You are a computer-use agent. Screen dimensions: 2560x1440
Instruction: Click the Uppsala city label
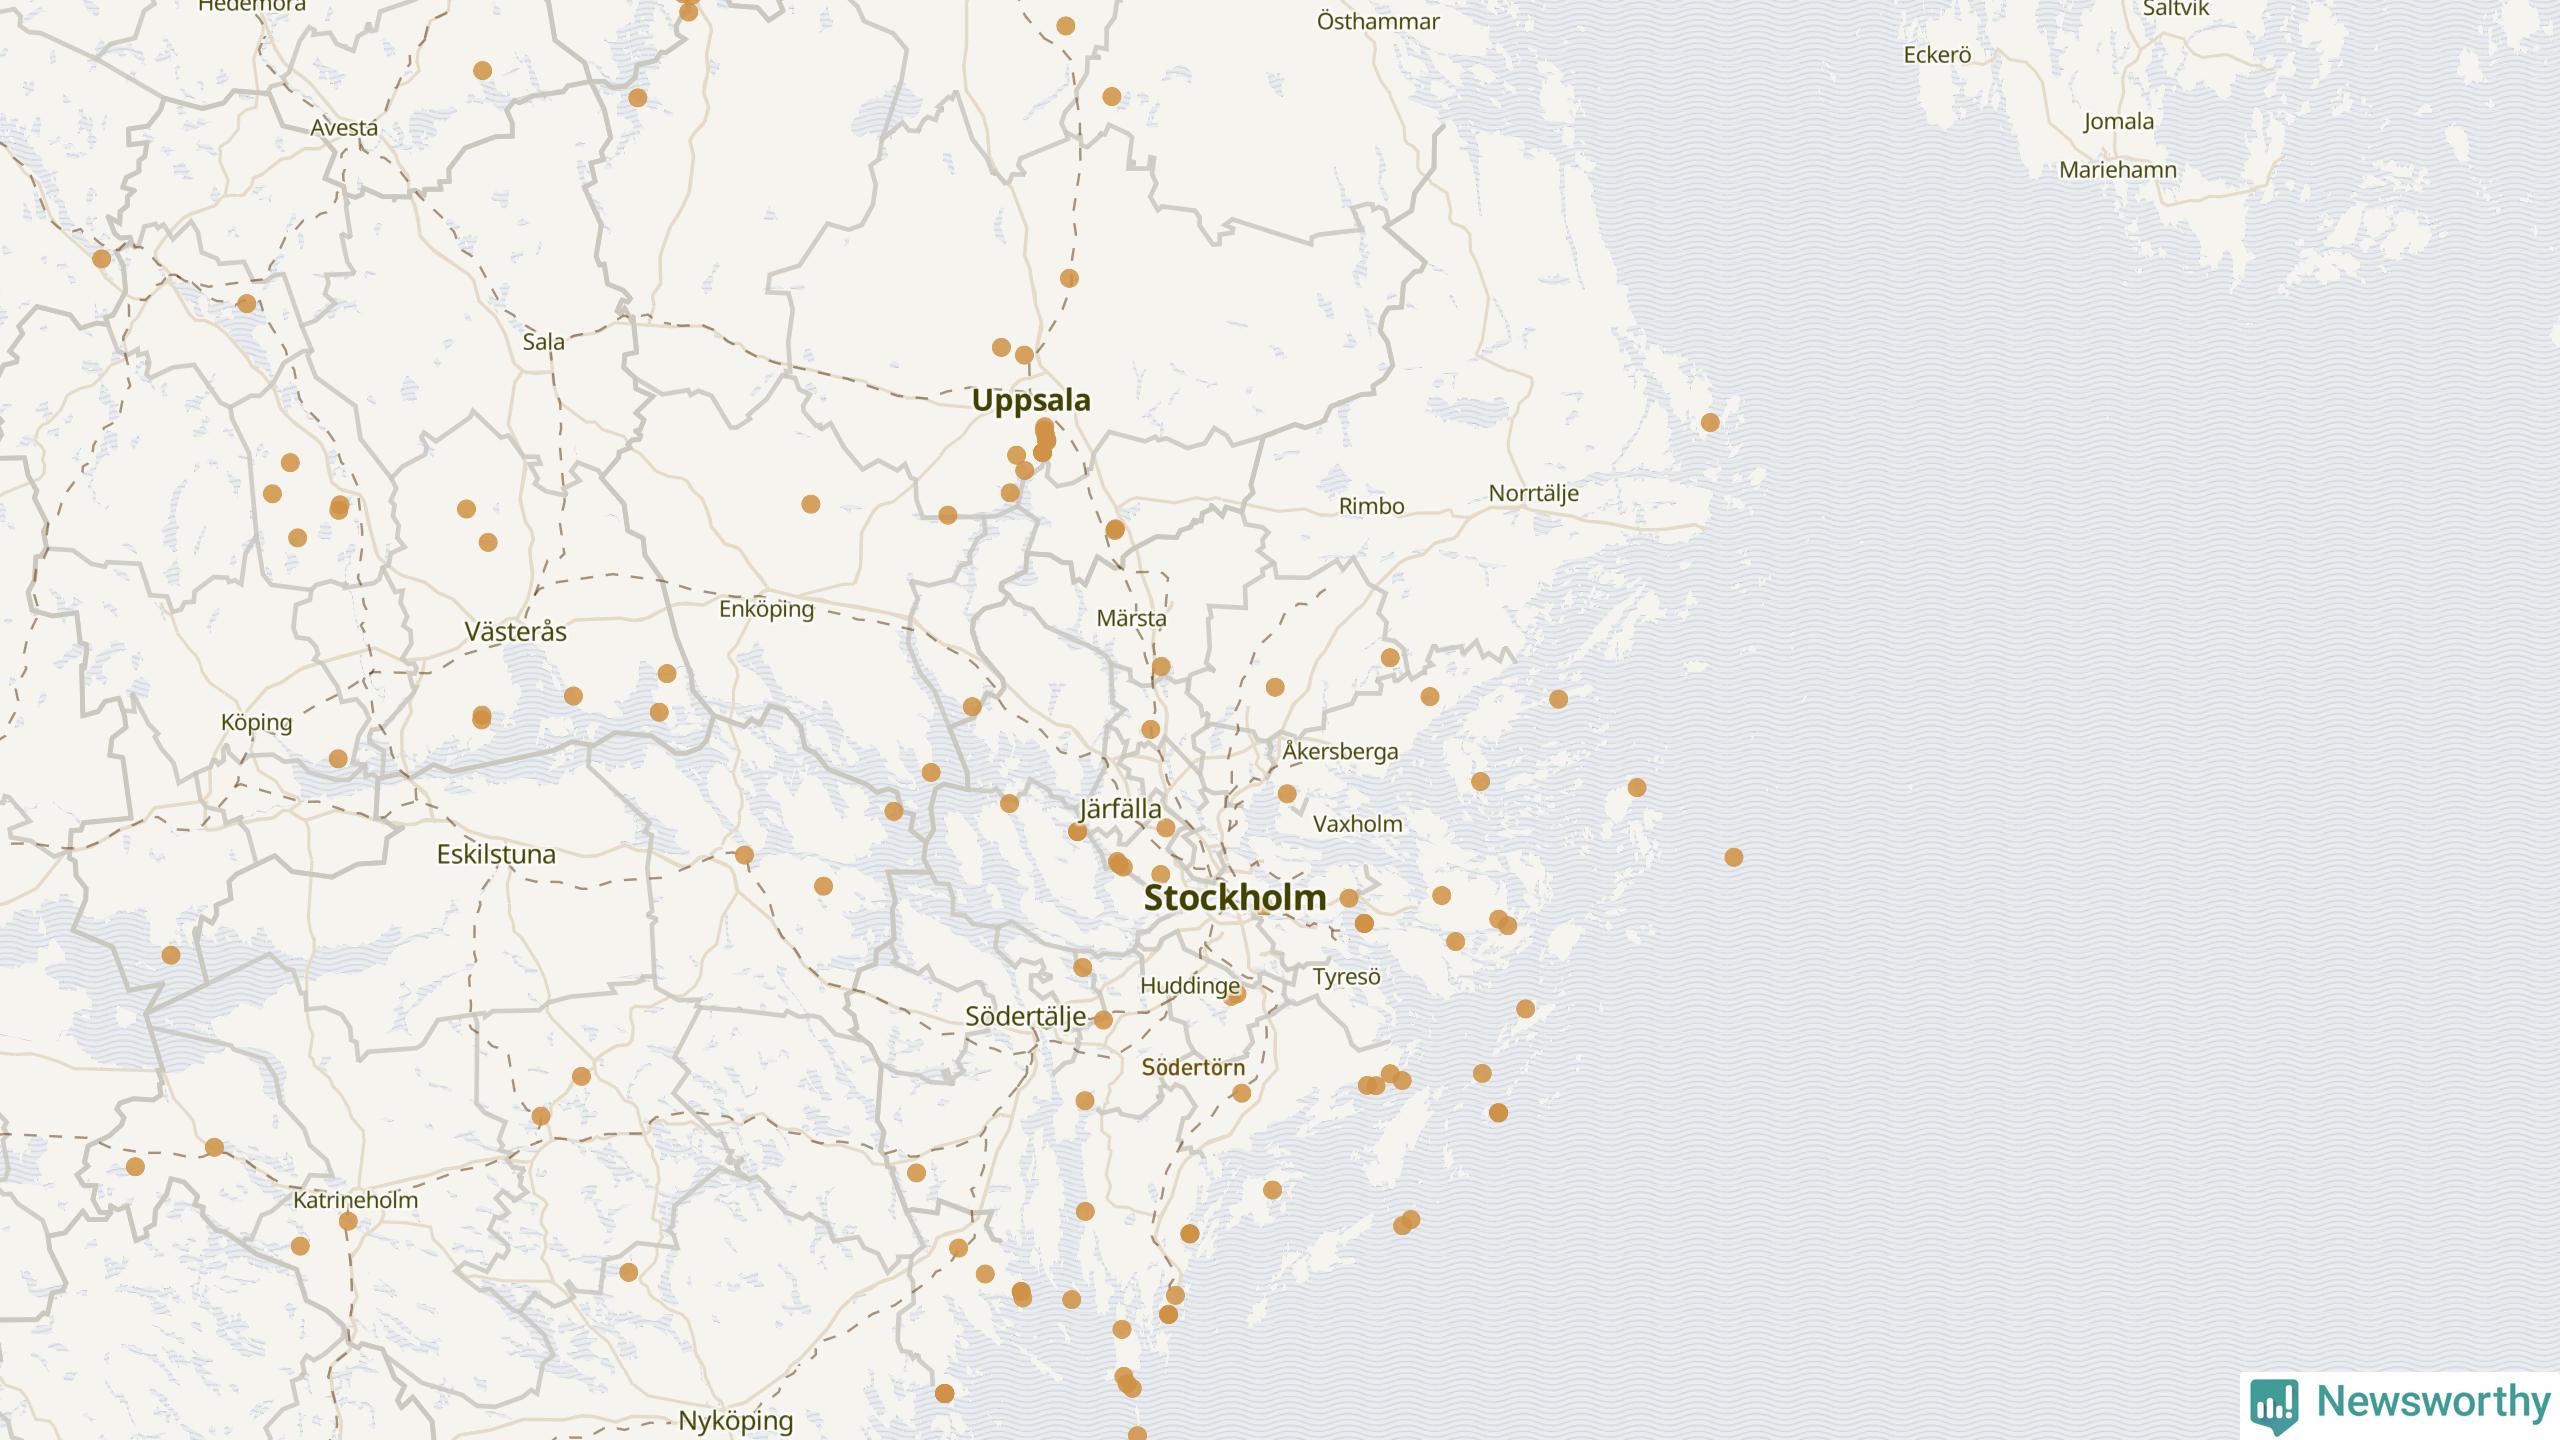(x=1031, y=401)
